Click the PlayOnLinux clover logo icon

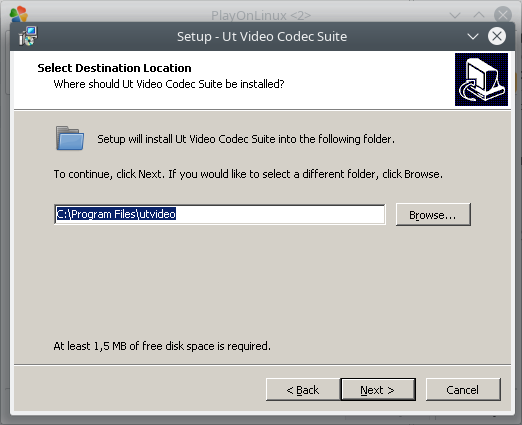pyautogui.click(x=19, y=14)
